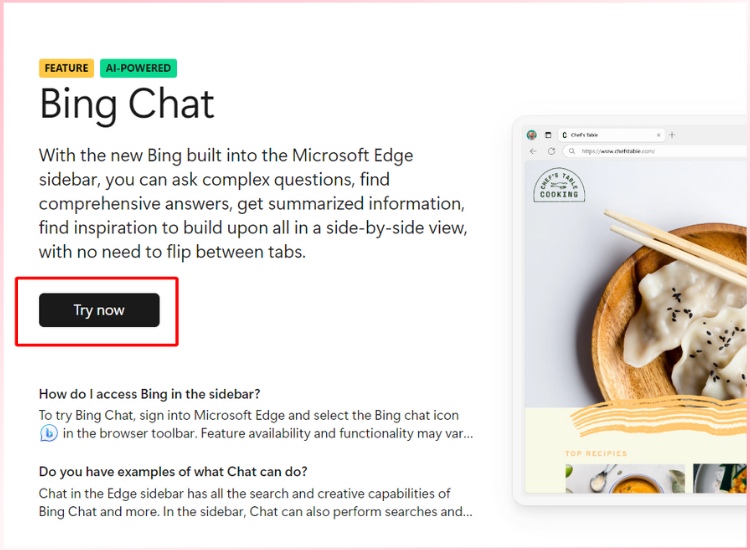Click the Try now button

pyautogui.click(x=99, y=310)
